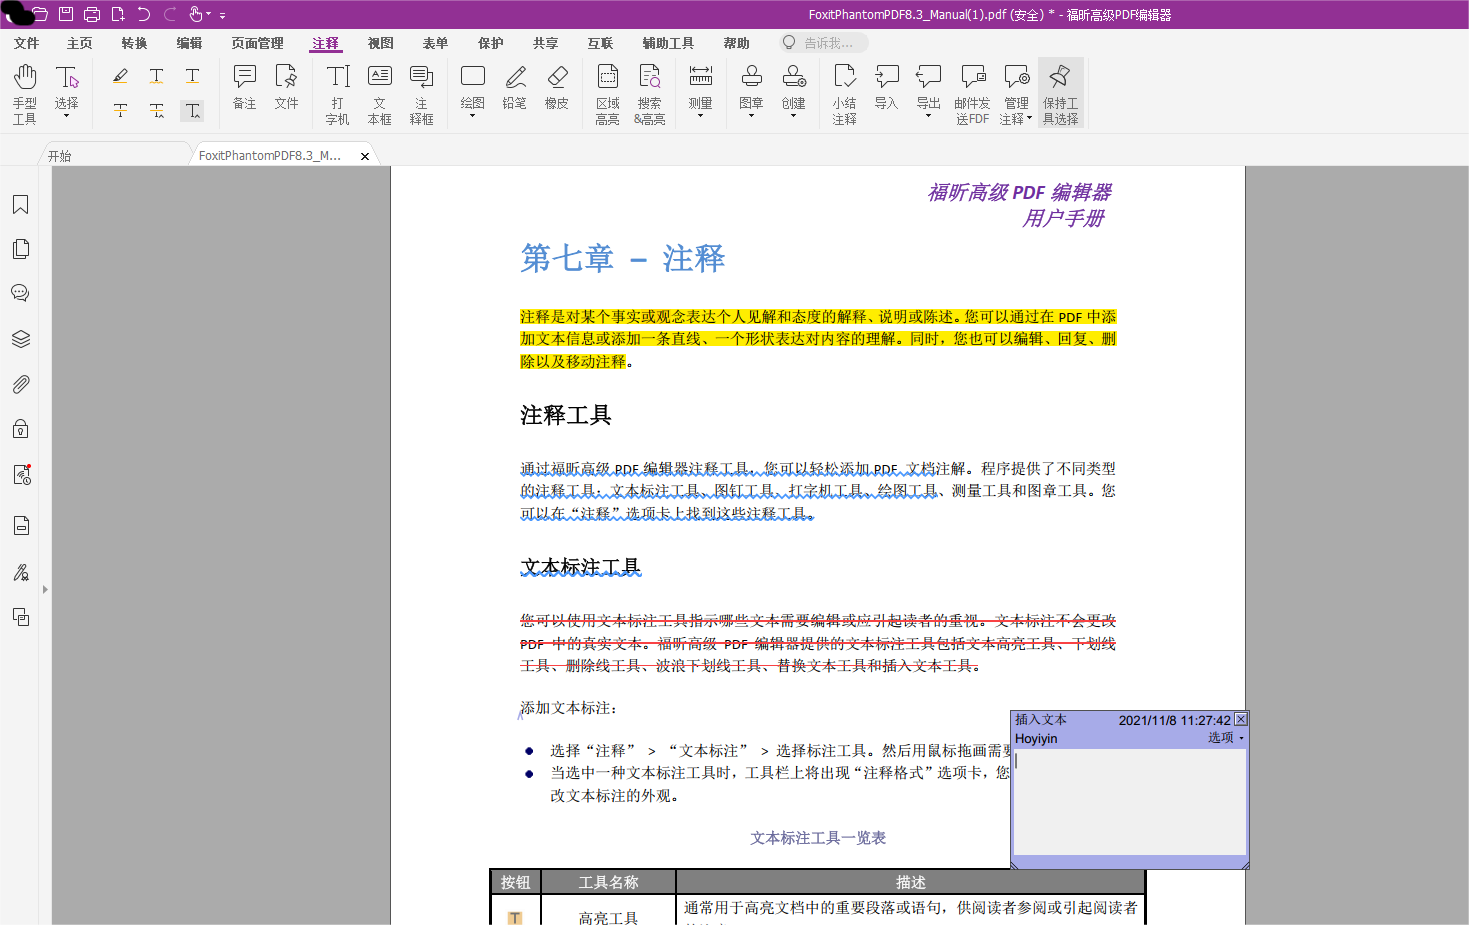Open the Pages thumbnail side panel
The width and height of the screenshot is (1469, 925).
[x=20, y=249]
